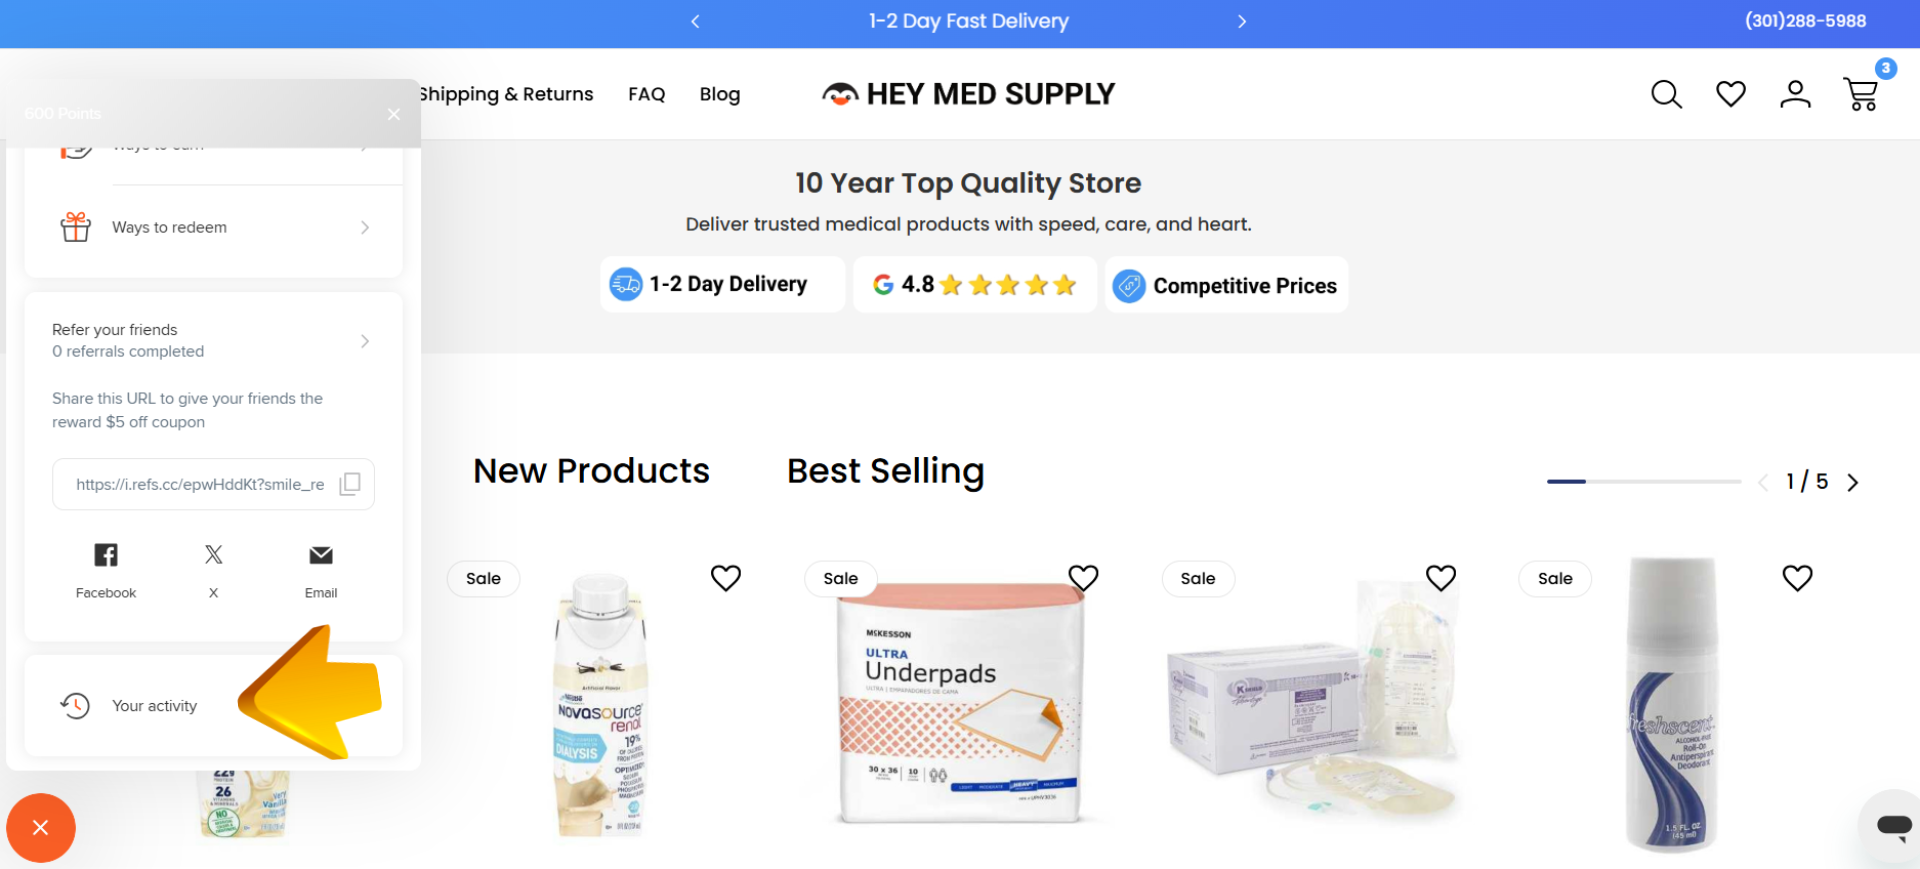This screenshot has height=869, width=1920.
Task: Expand Refer your friends section
Action: (214, 341)
